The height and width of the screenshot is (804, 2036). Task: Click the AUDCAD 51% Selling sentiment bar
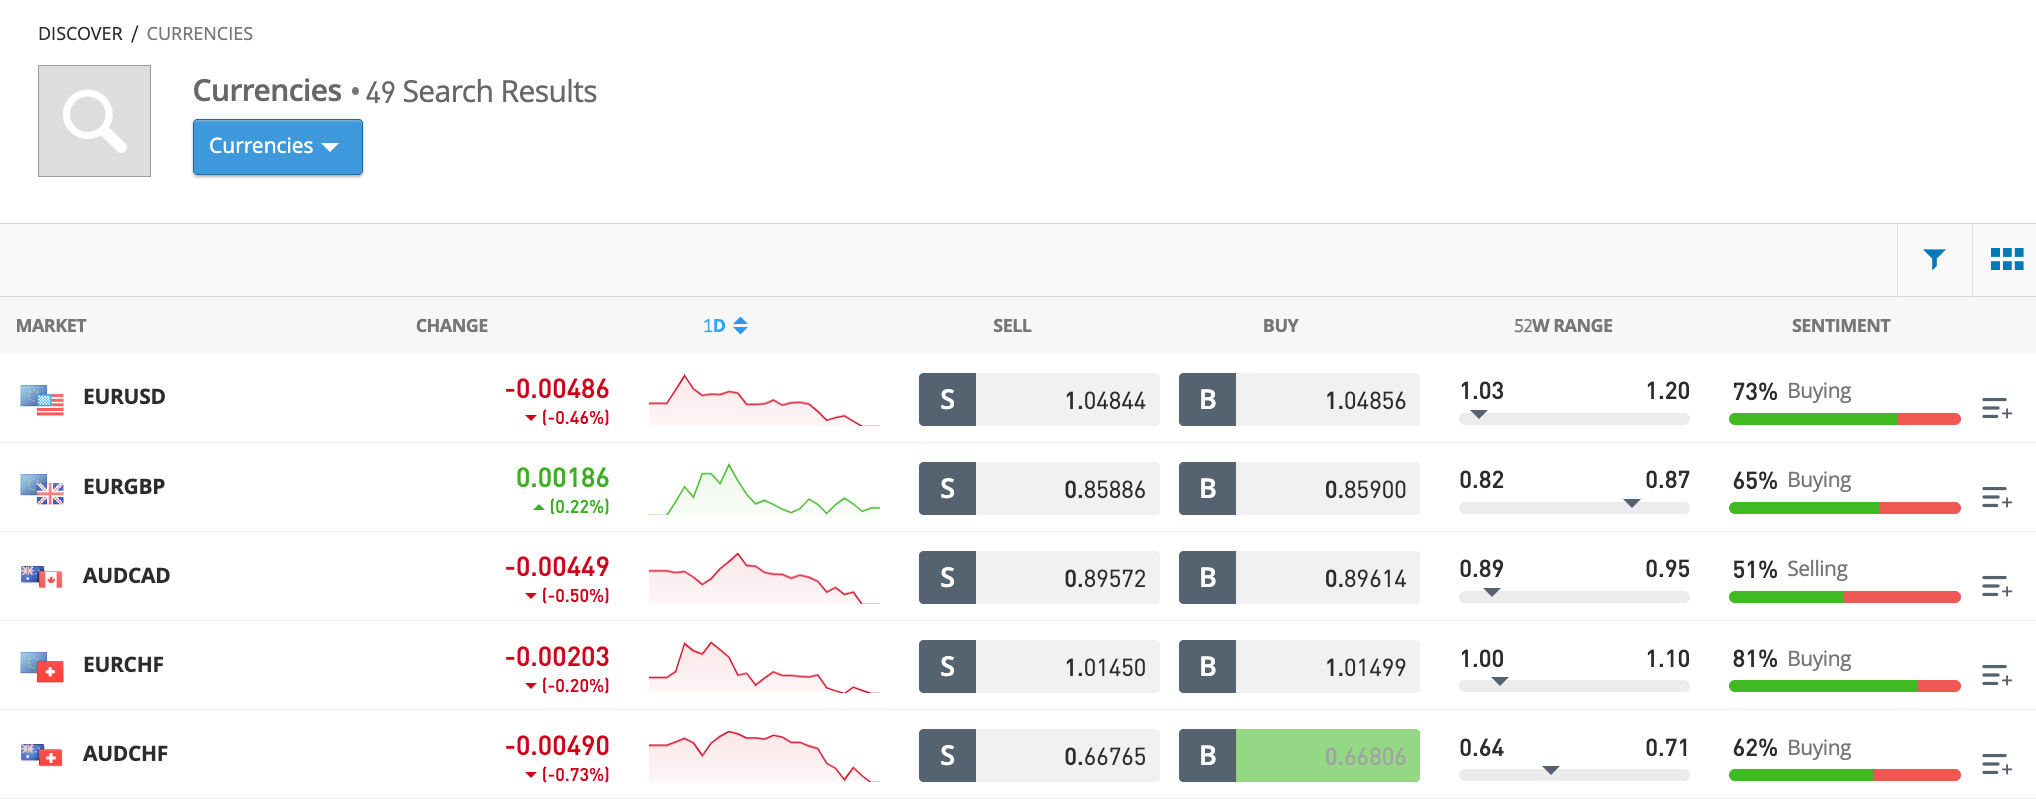(x=1844, y=597)
